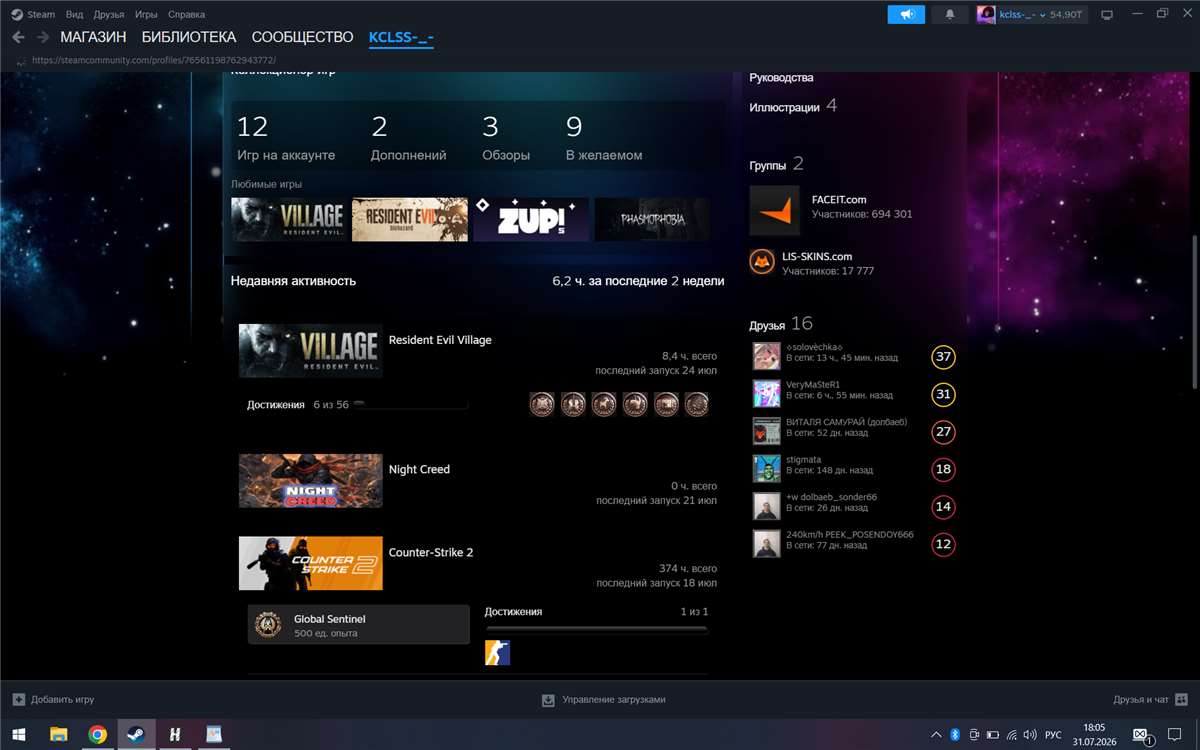The image size is (1200, 750).
Task: Go to БИБЛИОТЕКА tab
Action: 189,37
